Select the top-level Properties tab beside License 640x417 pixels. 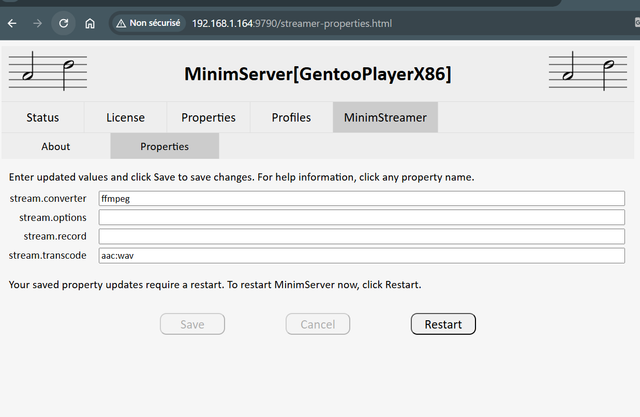[x=208, y=117]
